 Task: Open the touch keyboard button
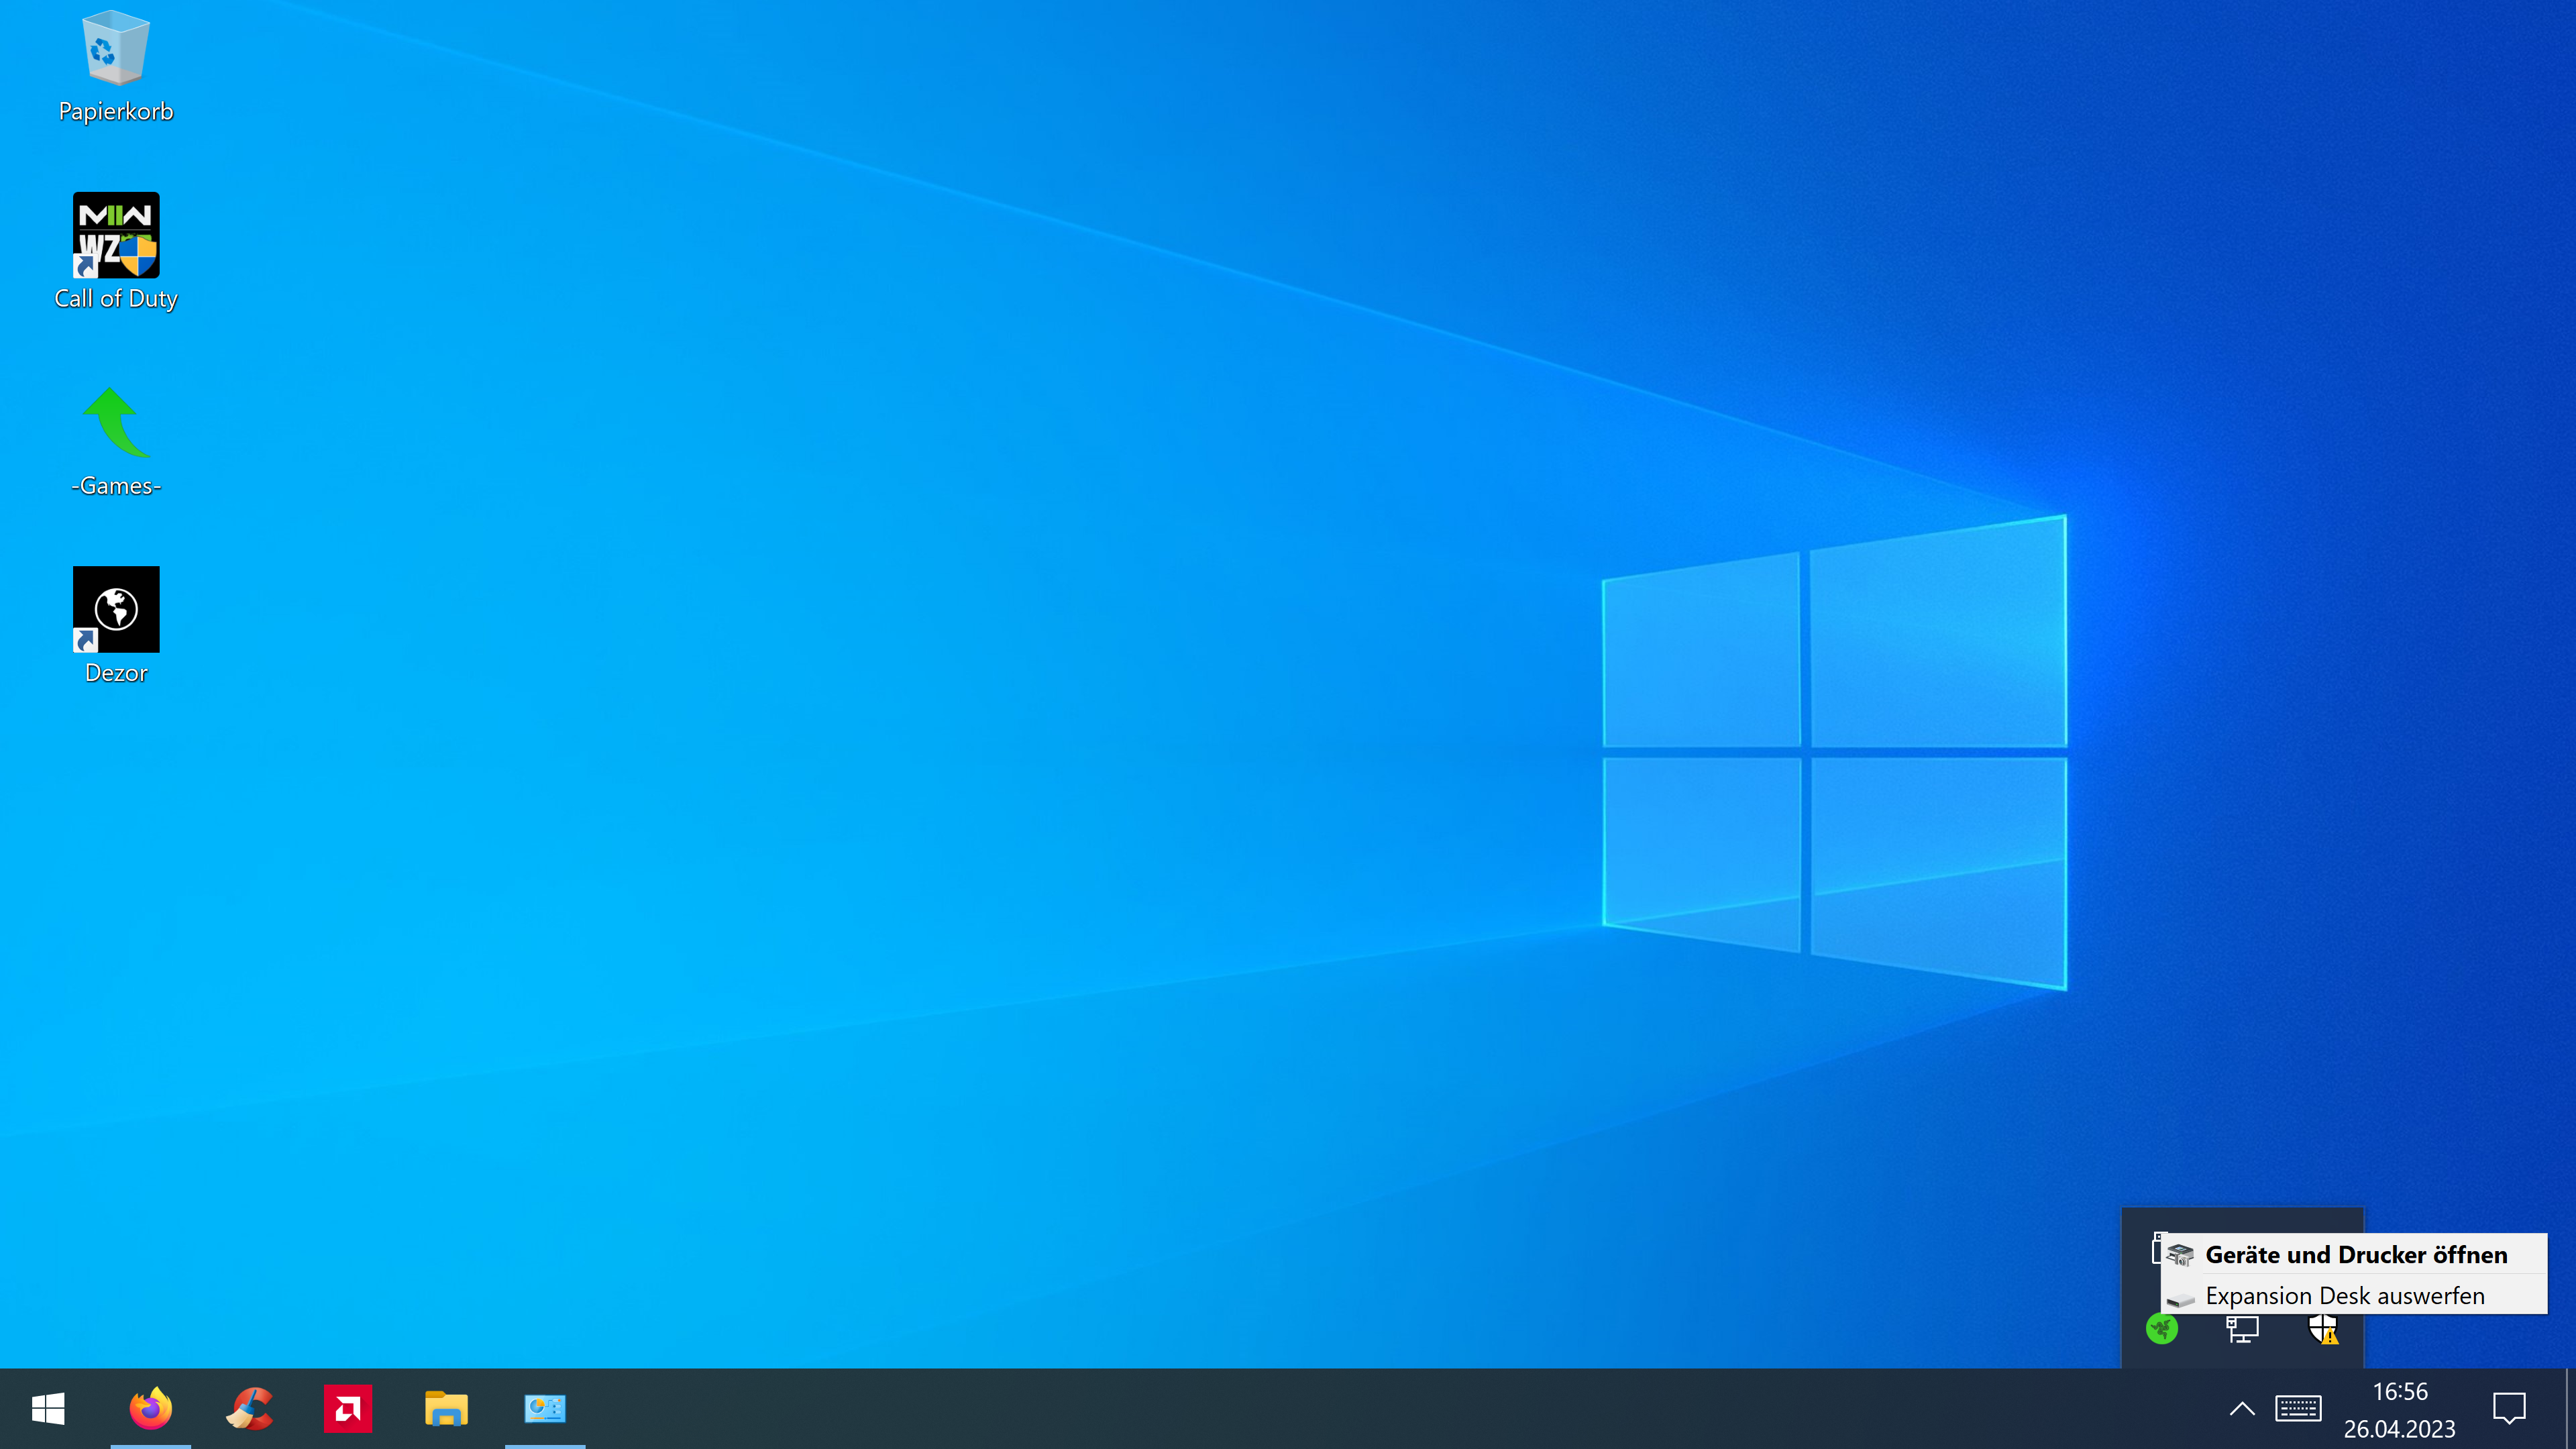click(x=2298, y=1409)
